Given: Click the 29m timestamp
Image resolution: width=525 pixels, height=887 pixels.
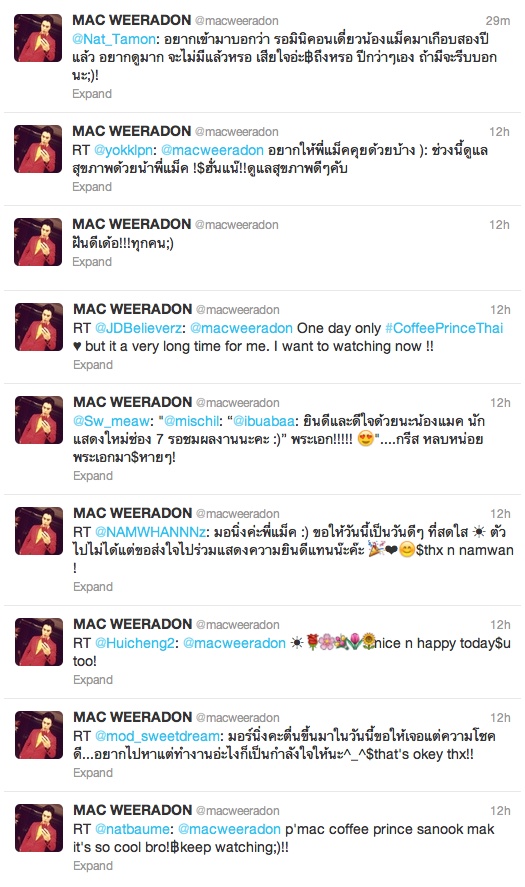Looking at the screenshot, I should 498,21.
